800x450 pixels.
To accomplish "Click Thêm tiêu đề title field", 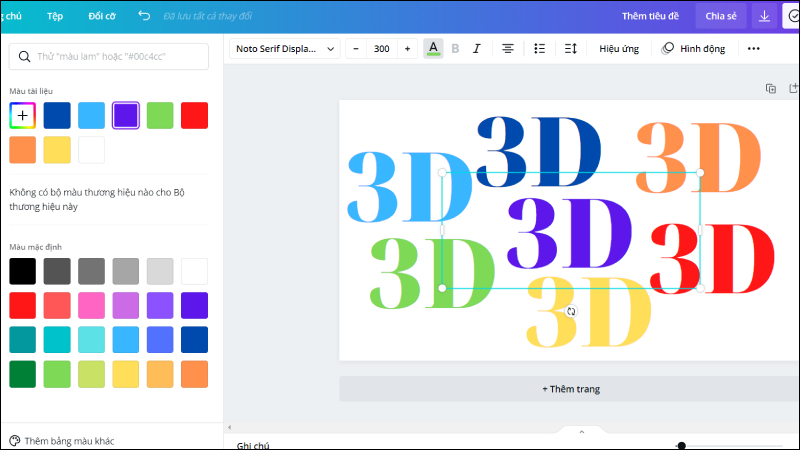I will (x=650, y=16).
